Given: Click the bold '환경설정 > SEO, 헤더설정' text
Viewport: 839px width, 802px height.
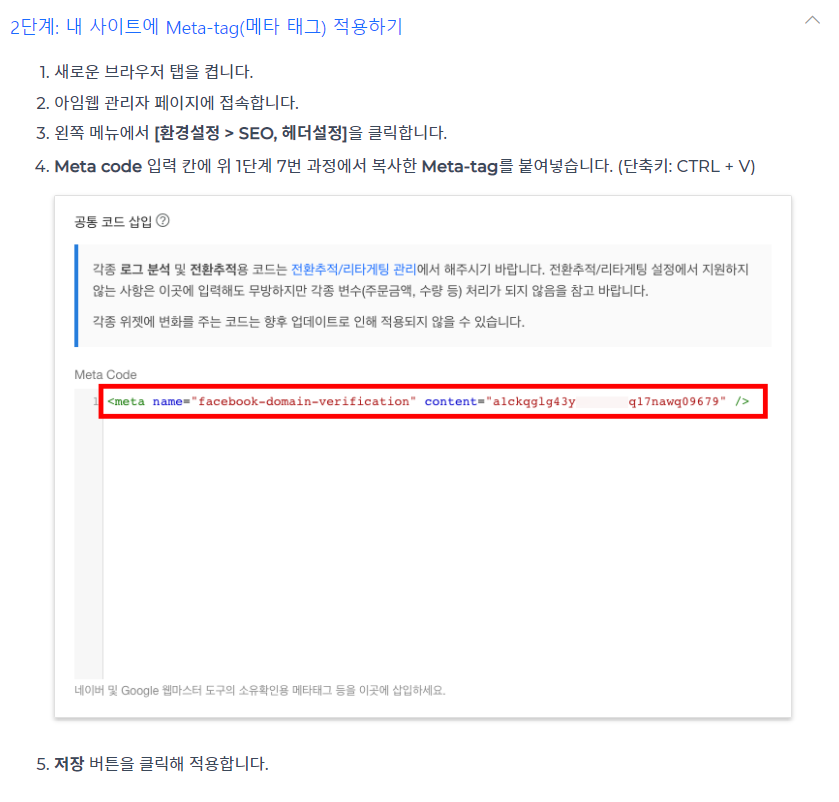Looking at the screenshot, I should pos(250,133).
